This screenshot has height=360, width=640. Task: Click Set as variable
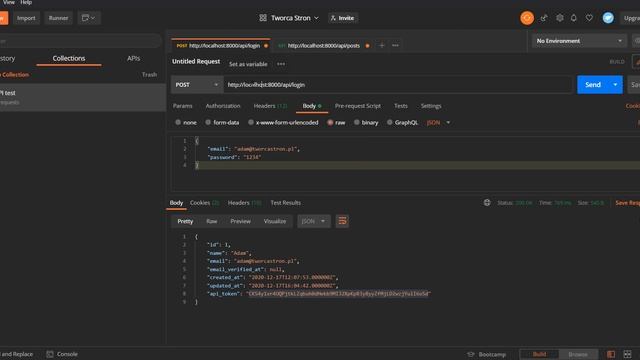[248, 64]
